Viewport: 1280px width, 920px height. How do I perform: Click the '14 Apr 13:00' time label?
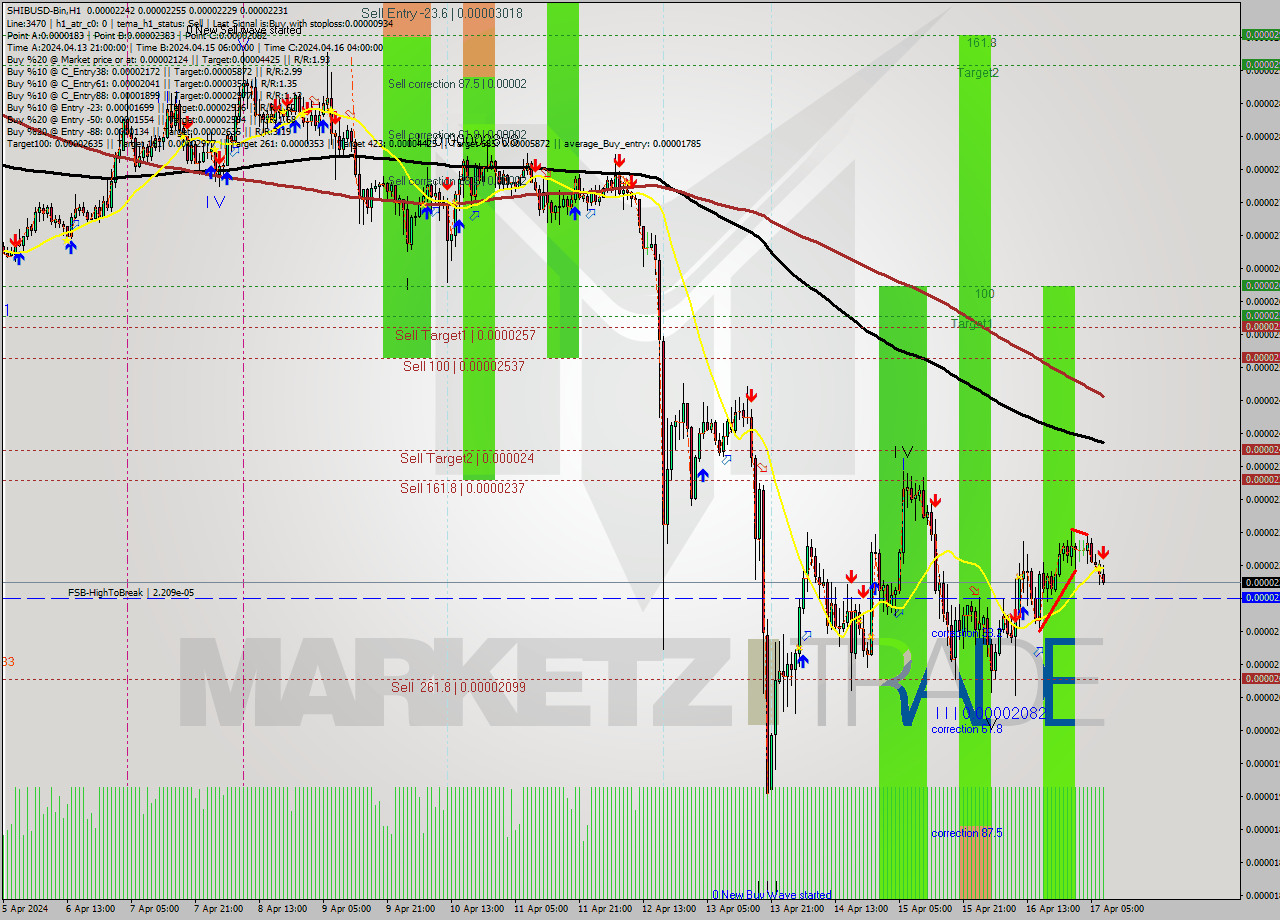click(x=860, y=909)
